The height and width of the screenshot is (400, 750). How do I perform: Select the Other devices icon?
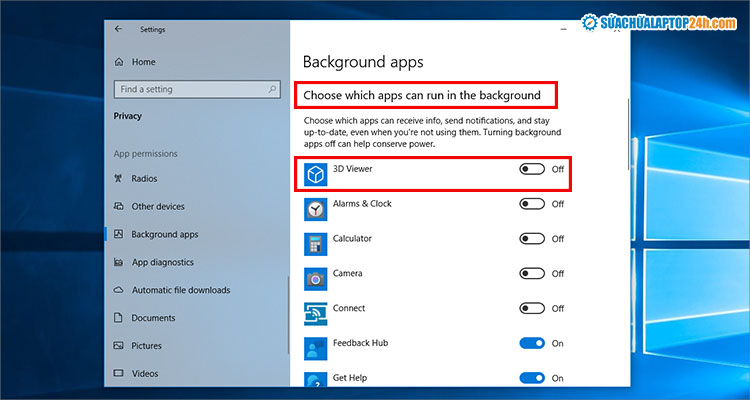click(x=119, y=206)
